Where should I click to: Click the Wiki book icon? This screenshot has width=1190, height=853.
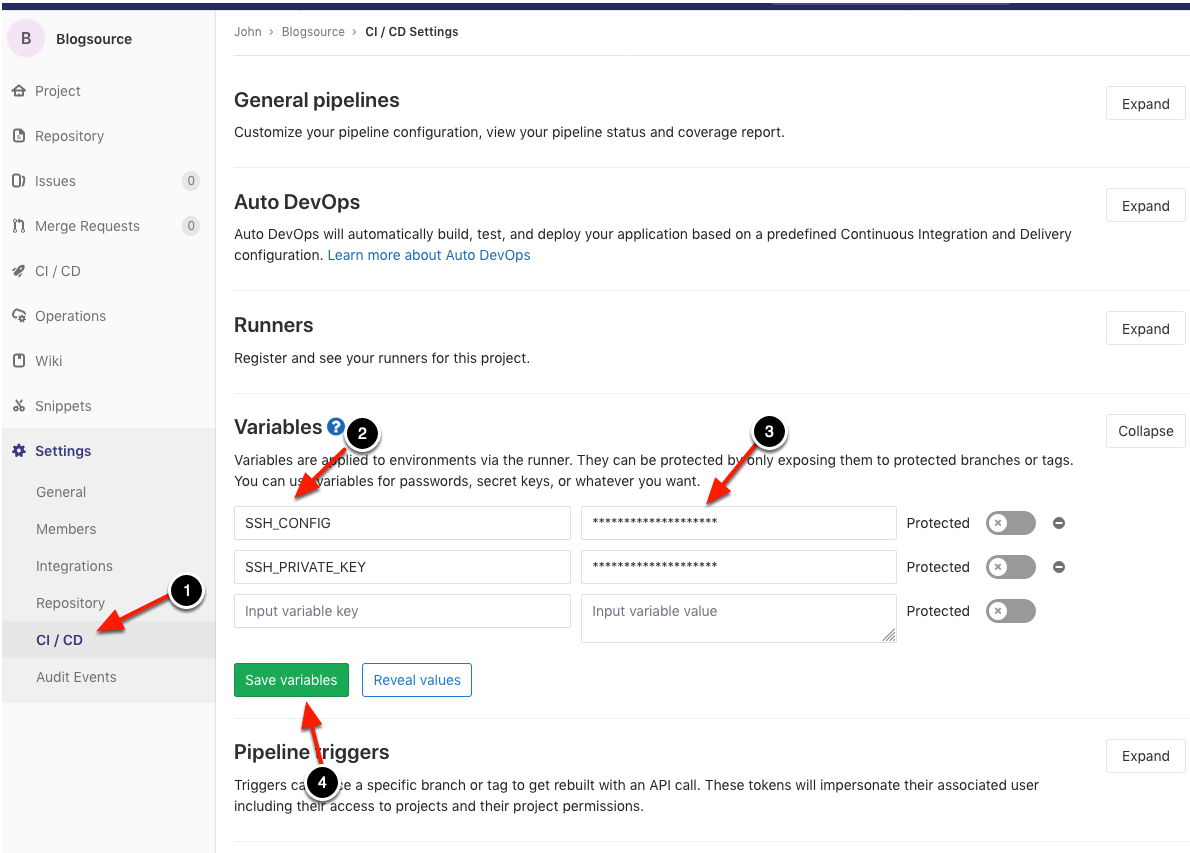click(18, 361)
